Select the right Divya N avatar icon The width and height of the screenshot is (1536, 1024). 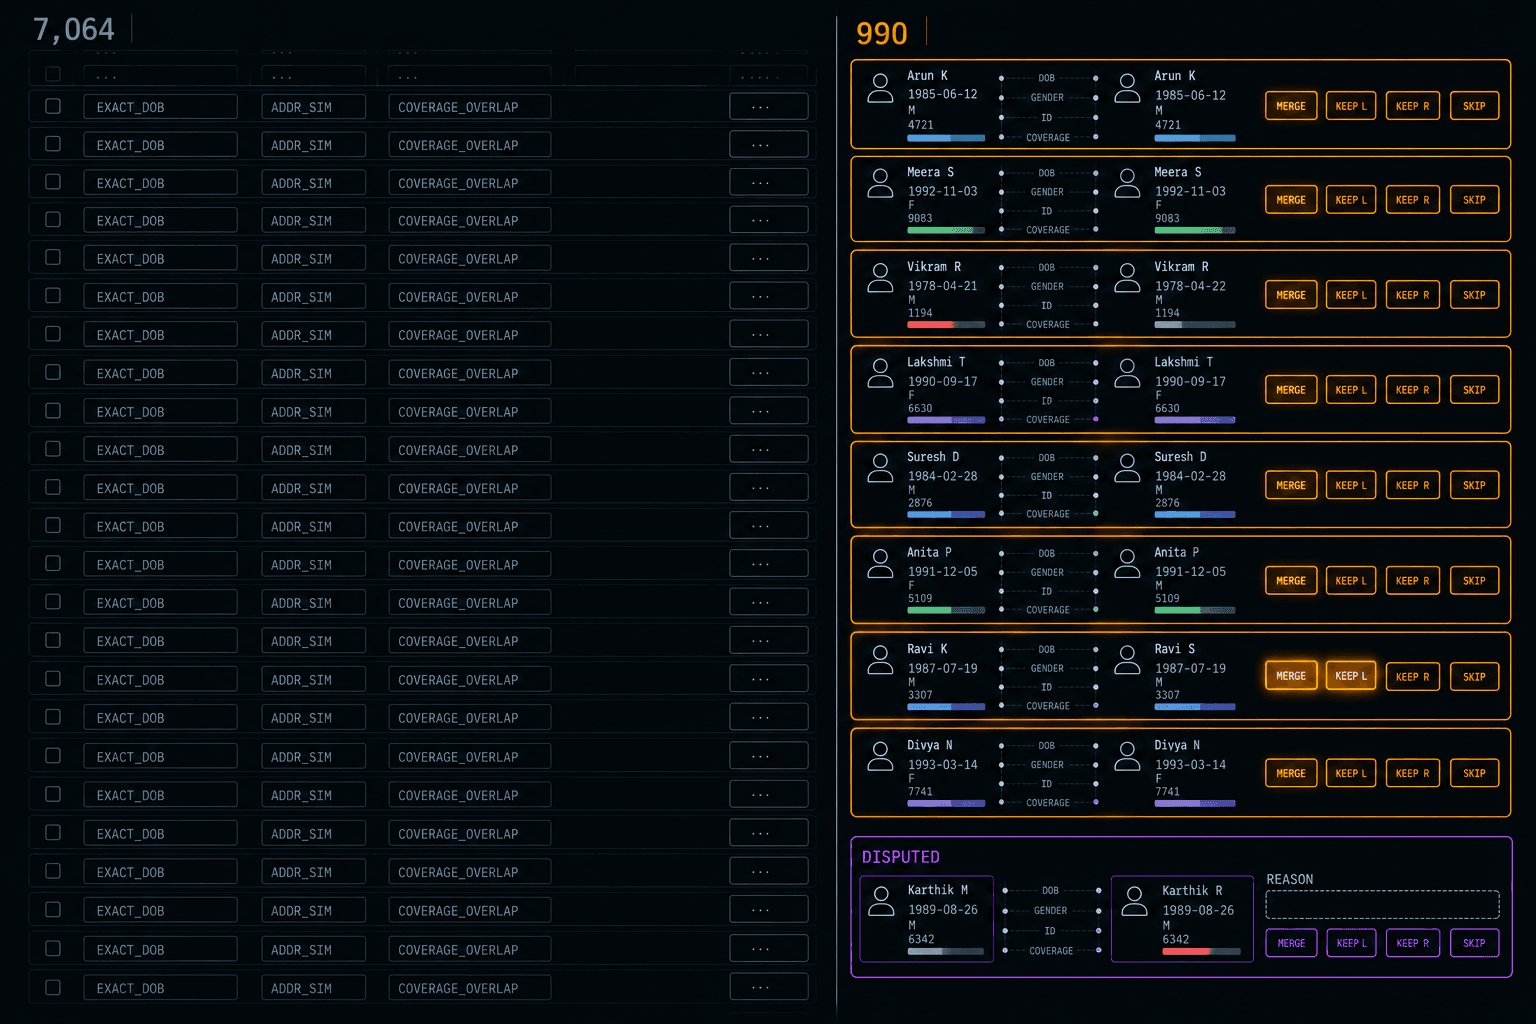click(x=1127, y=756)
